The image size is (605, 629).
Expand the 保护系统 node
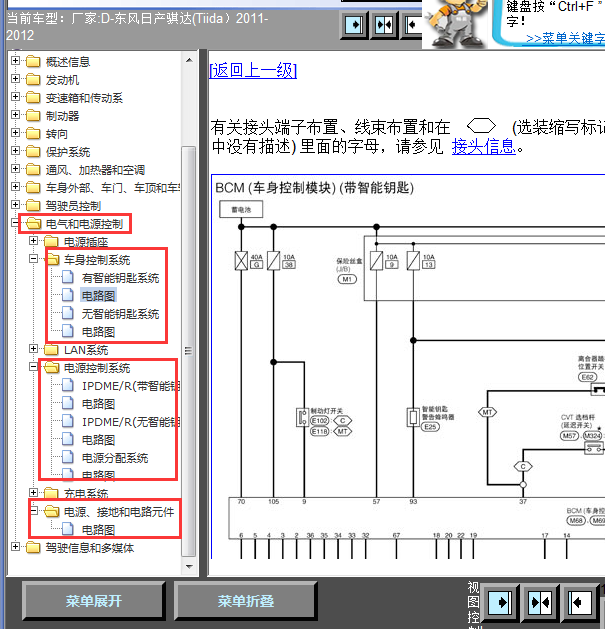15,151
